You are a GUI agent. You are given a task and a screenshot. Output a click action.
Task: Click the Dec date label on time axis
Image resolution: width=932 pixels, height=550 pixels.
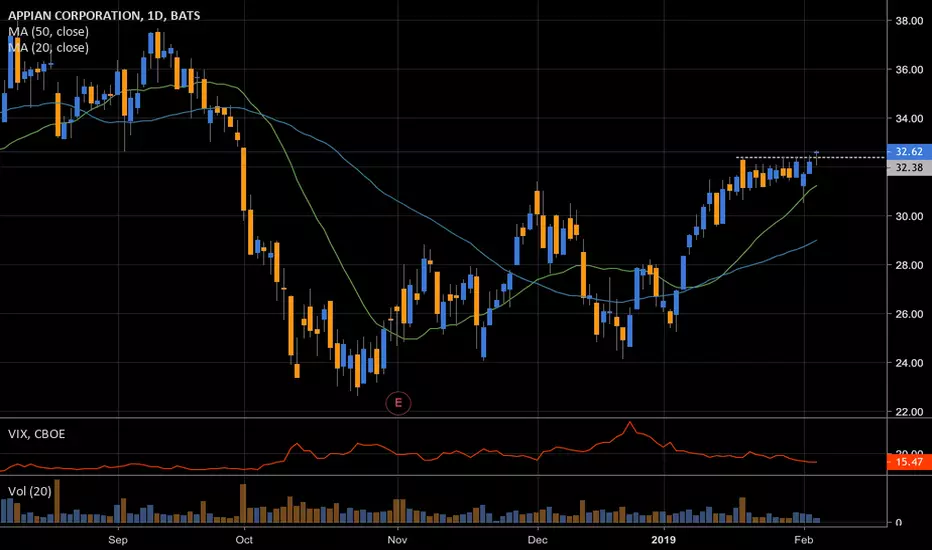pos(537,540)
